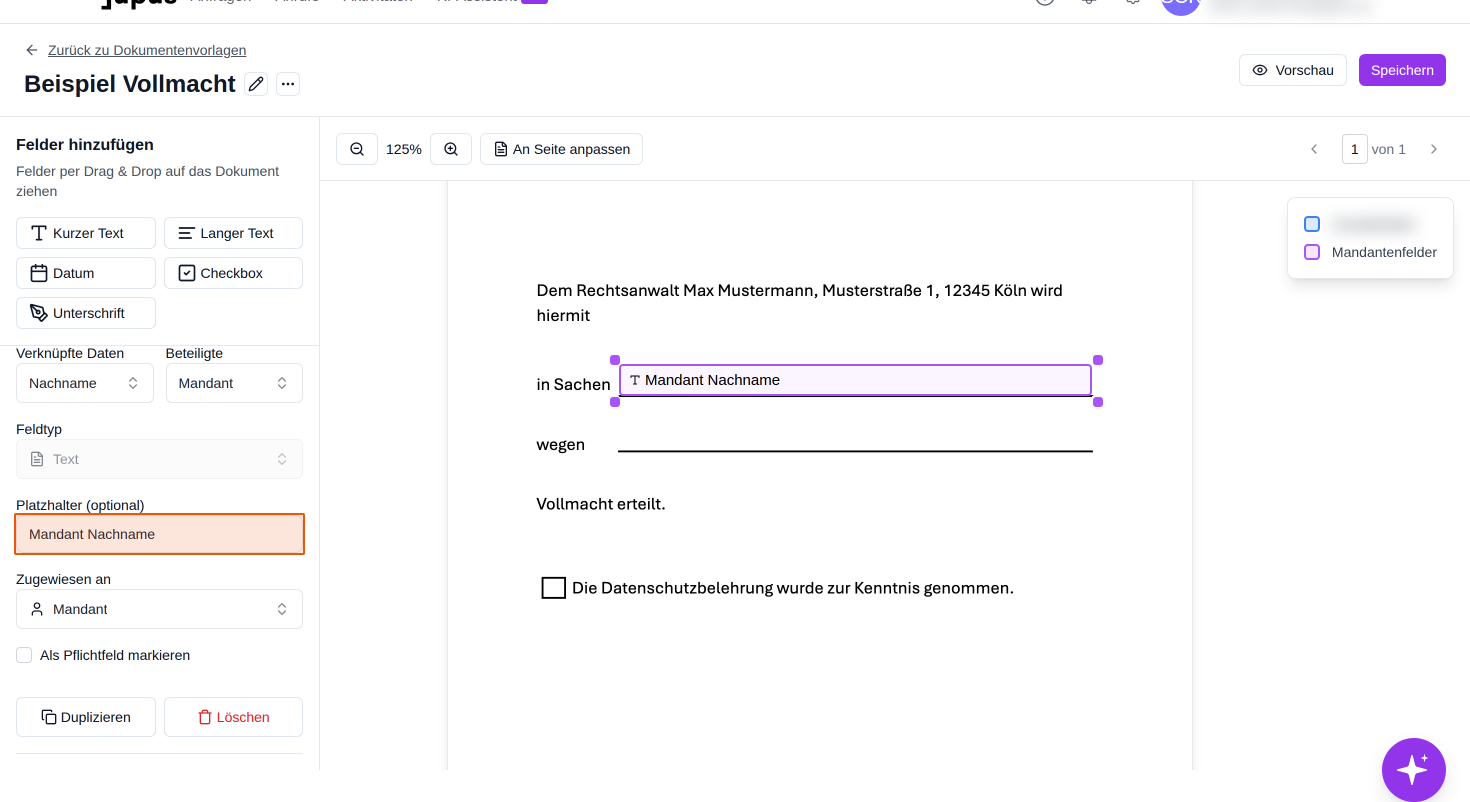
Task: Select the Checkbox field type
Action: 233,273
